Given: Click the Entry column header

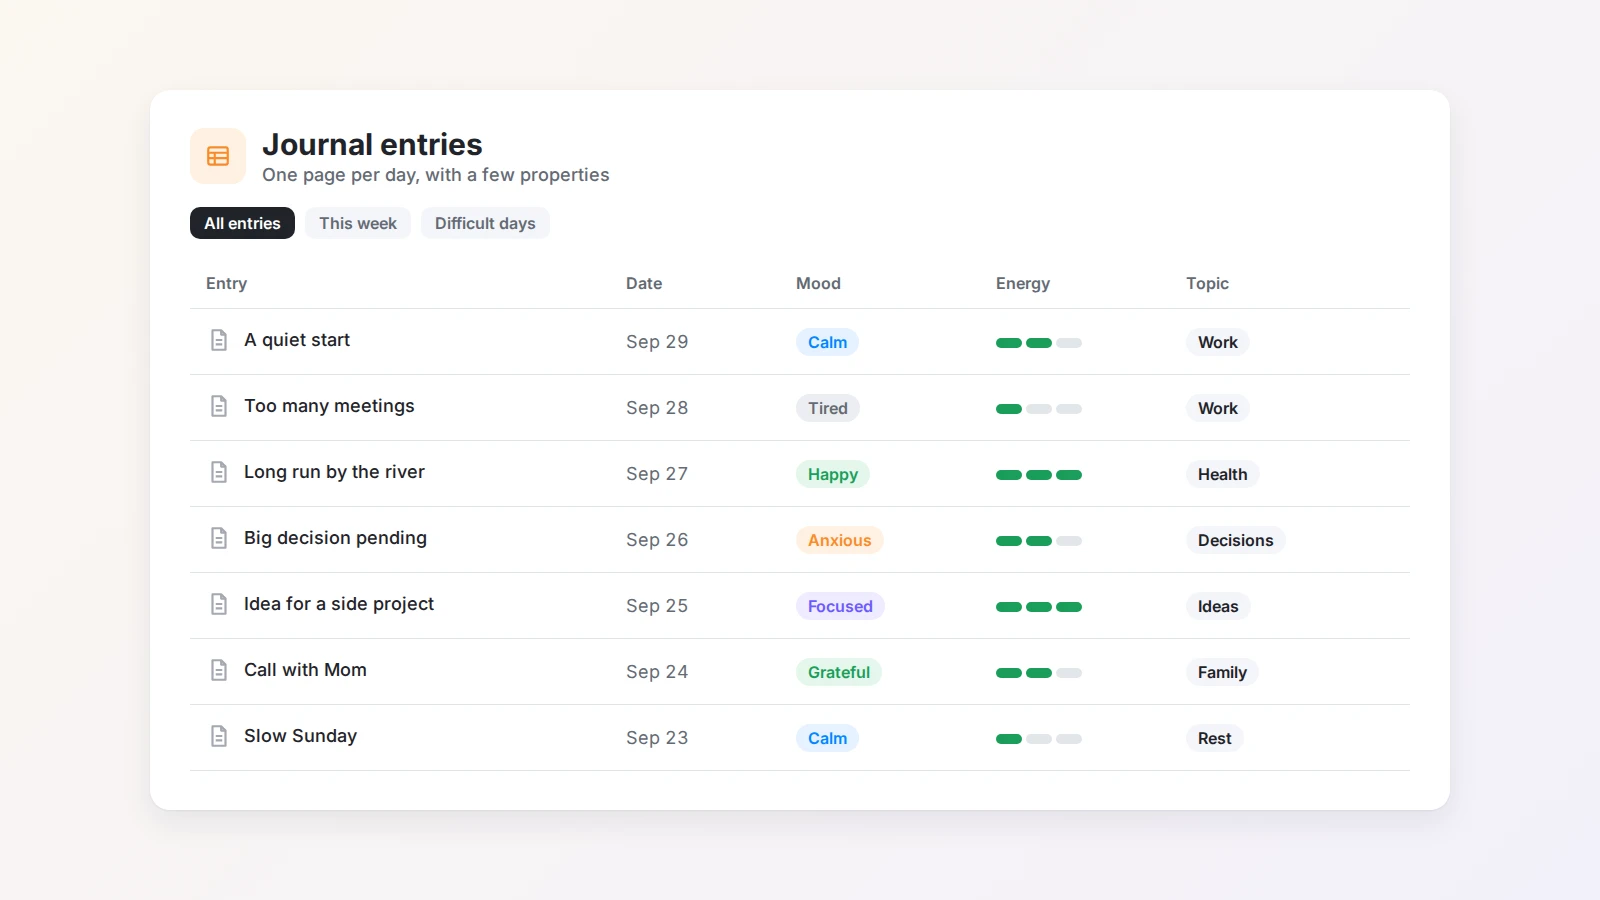Looking at the screenshot, I should [226, 283].
